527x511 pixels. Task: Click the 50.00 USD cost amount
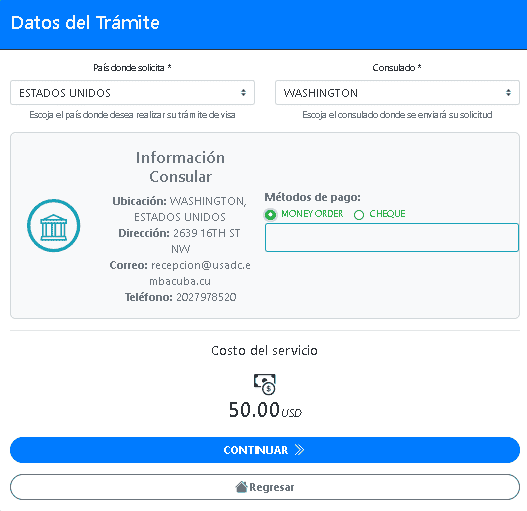[265, 410]
